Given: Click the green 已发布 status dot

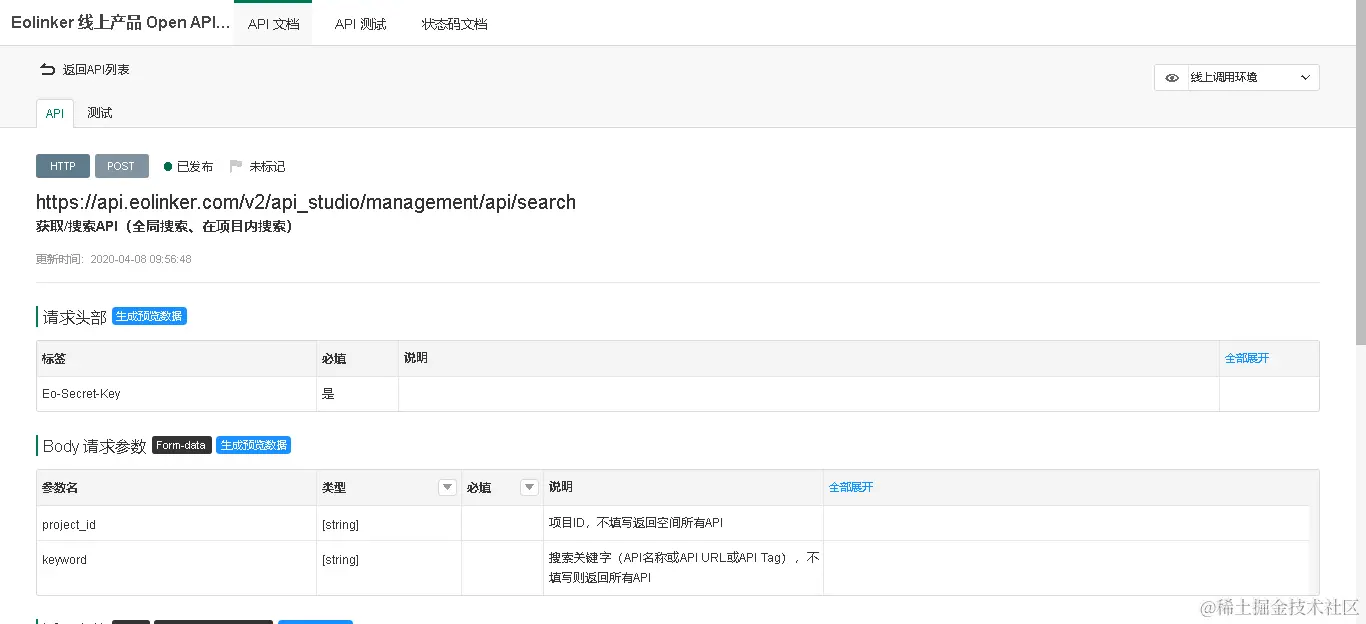Looking at the screenshot, I should [x=168, y=166].
